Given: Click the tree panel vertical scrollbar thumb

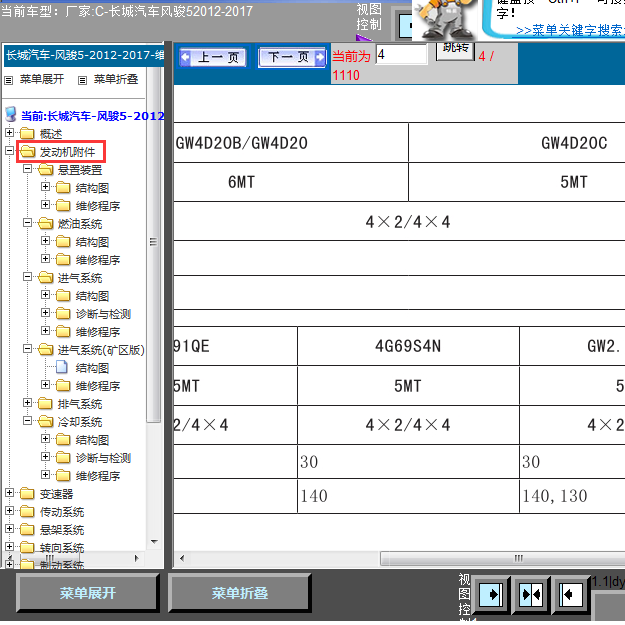Looking at the screenshot, I should point(153,242).
